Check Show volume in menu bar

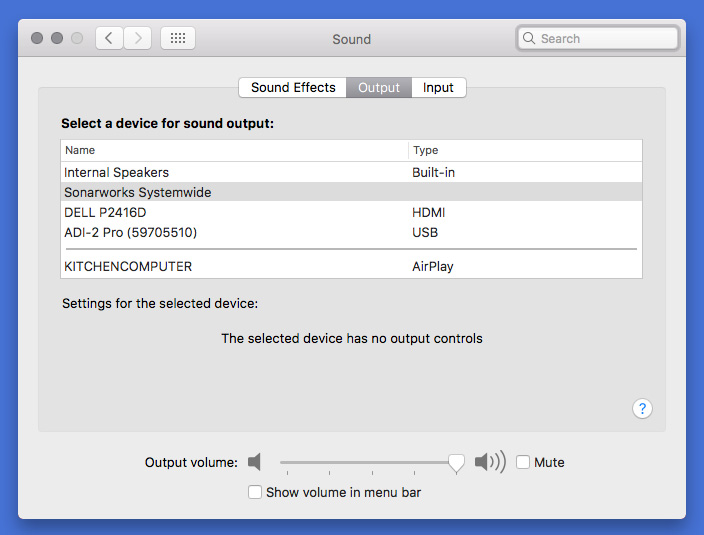pos(255,492)
